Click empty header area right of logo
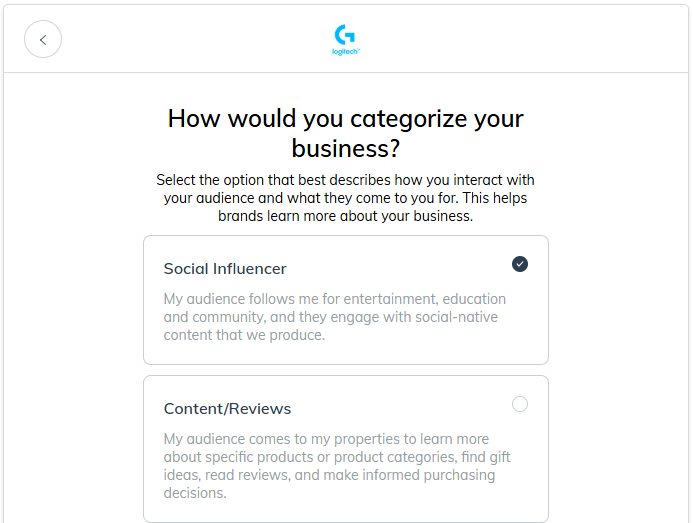 [x=520, y=40]
